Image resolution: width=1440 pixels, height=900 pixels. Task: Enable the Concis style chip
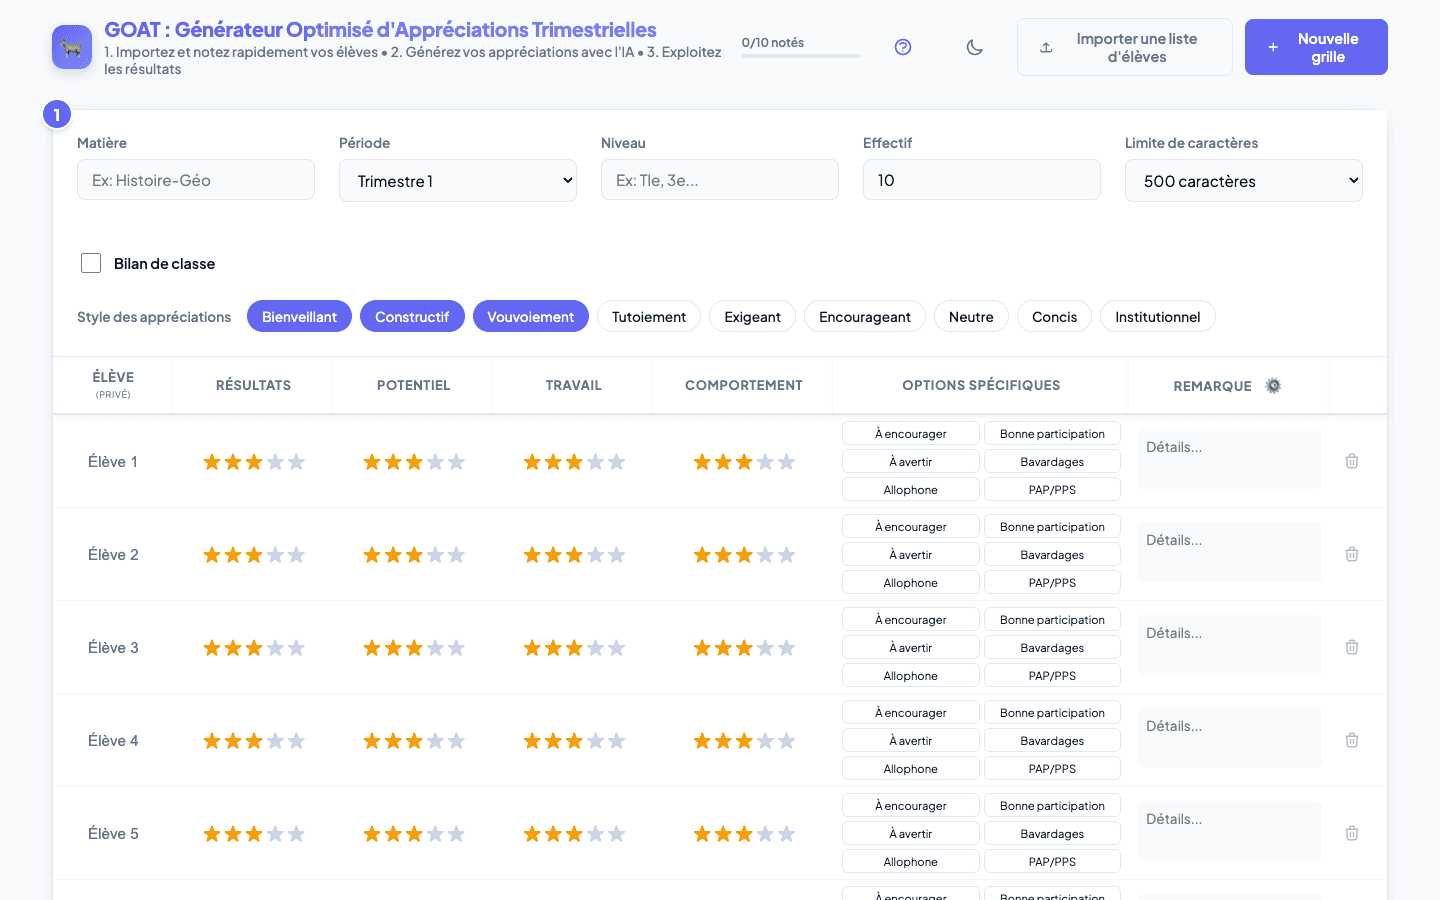1054,316
